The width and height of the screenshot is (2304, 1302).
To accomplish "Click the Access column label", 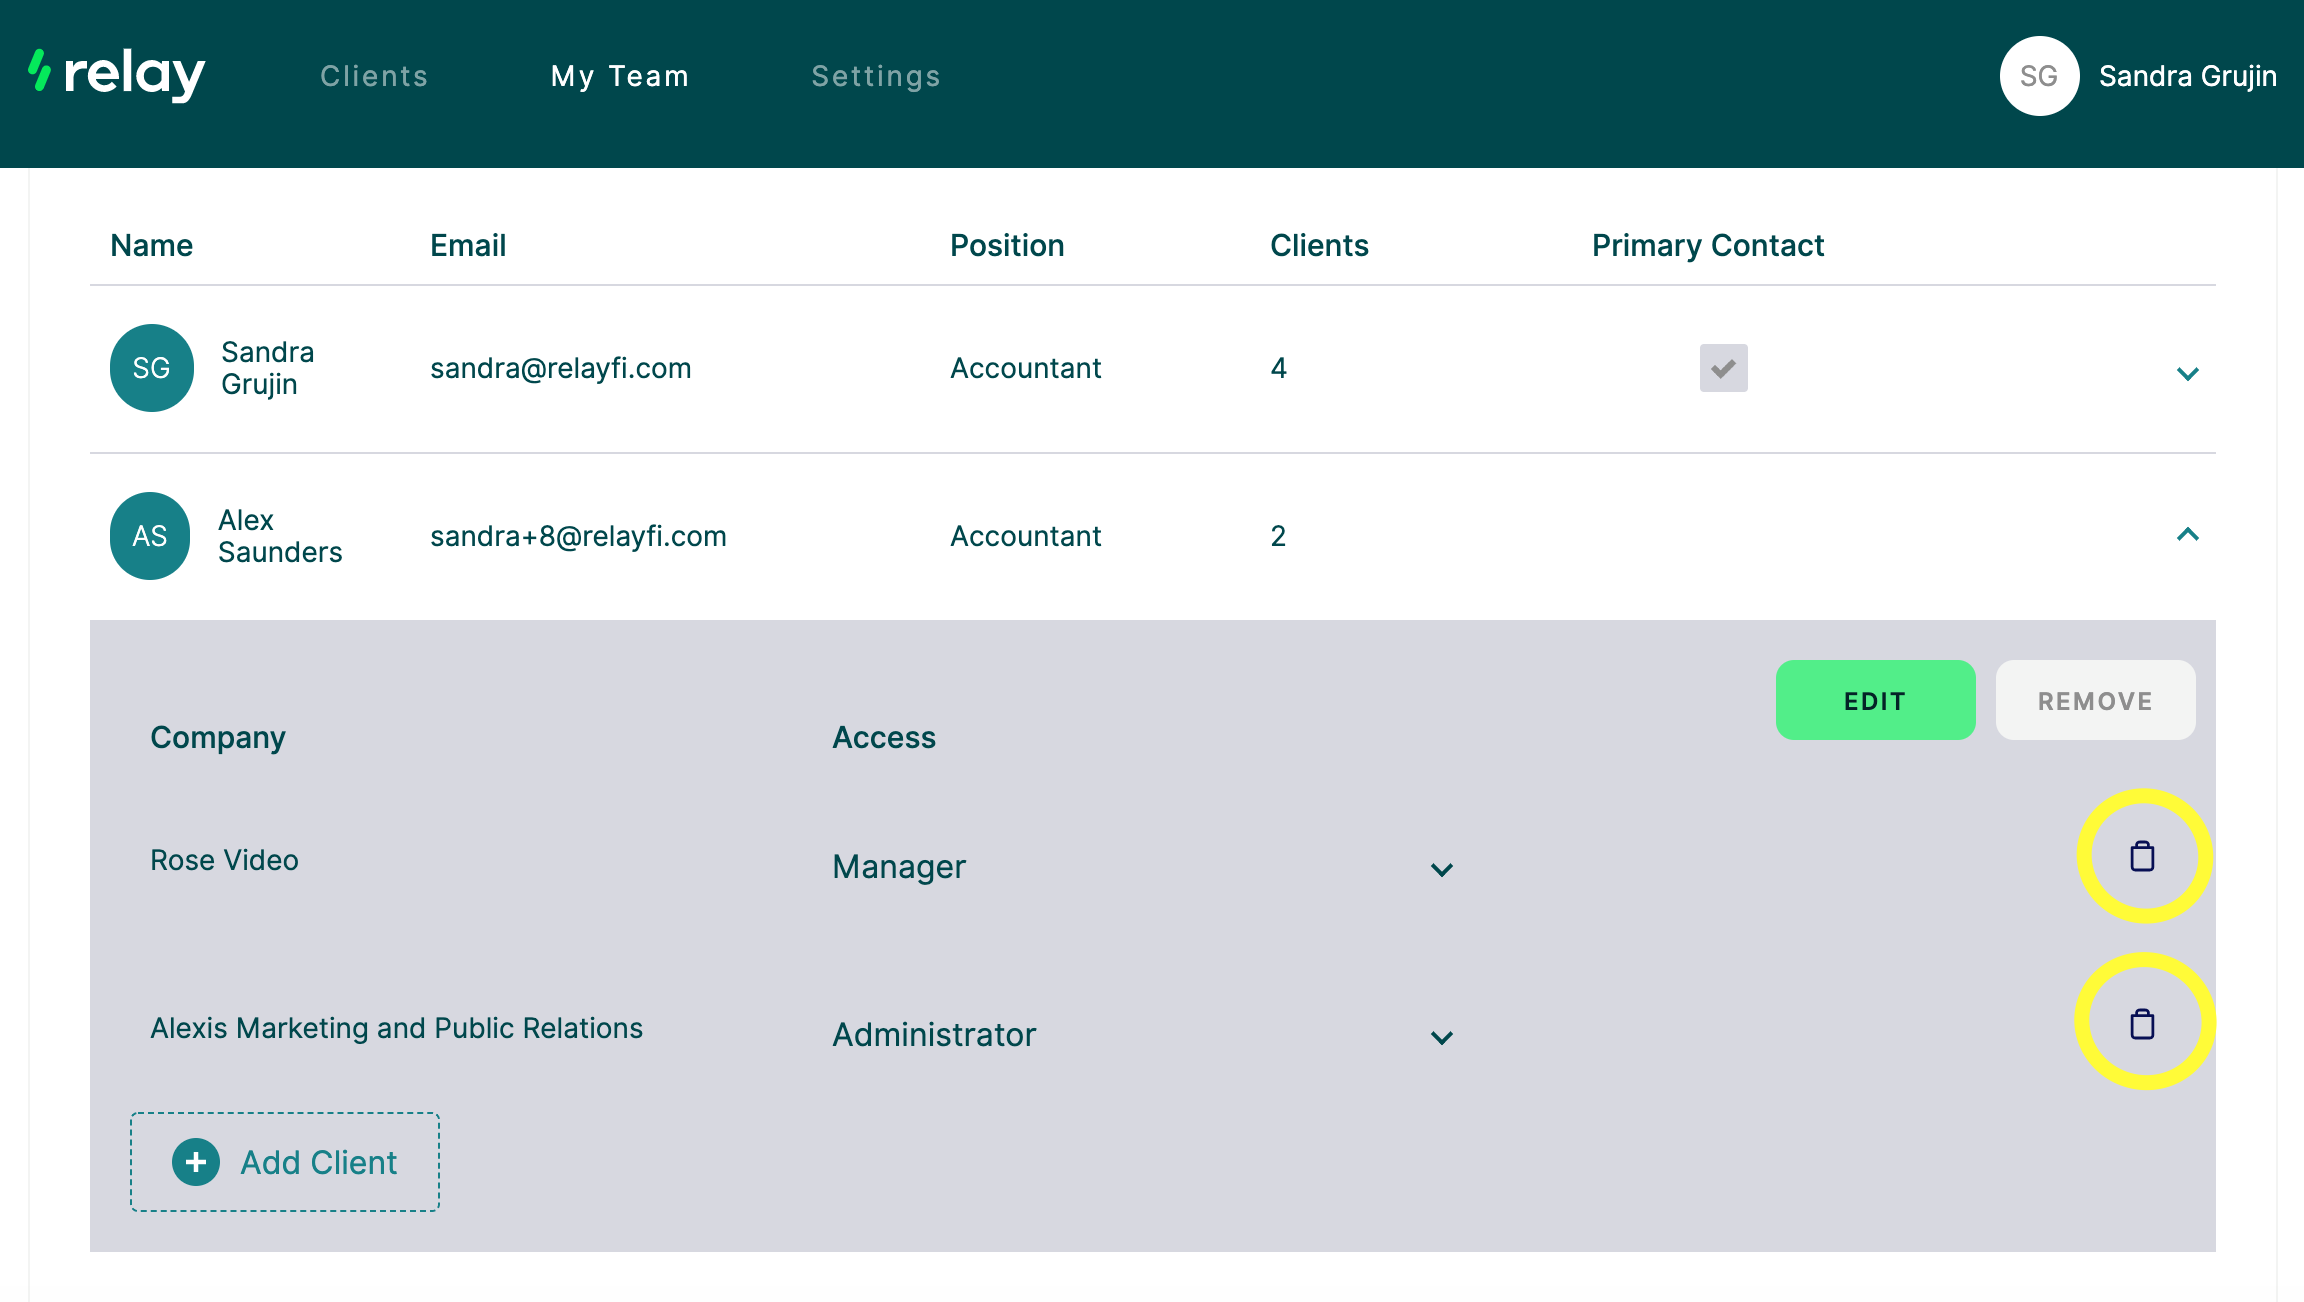I will pos(884,737).
